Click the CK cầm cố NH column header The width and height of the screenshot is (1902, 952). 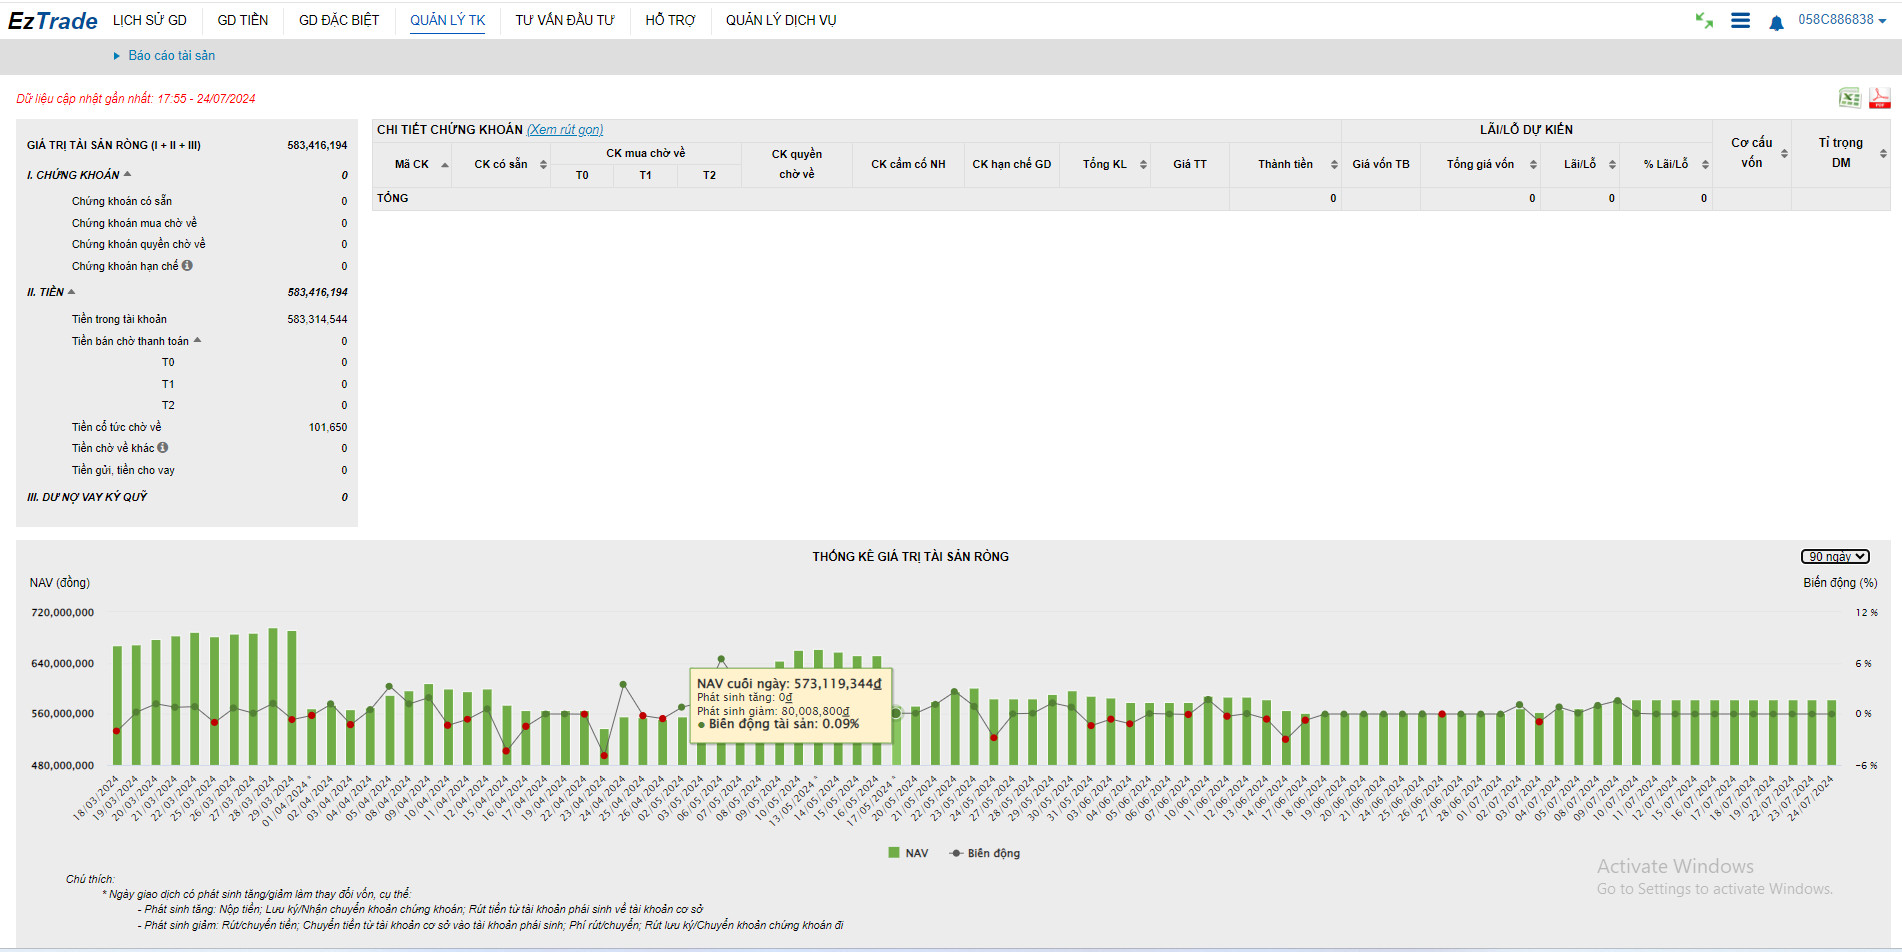908,164
